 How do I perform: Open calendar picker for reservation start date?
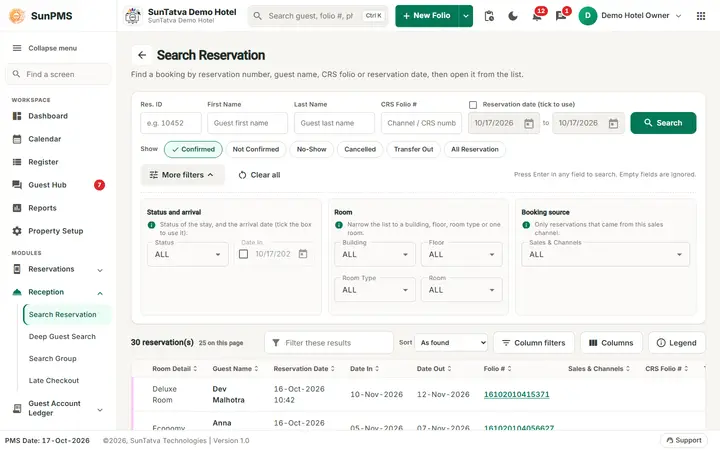click(529, 123)
